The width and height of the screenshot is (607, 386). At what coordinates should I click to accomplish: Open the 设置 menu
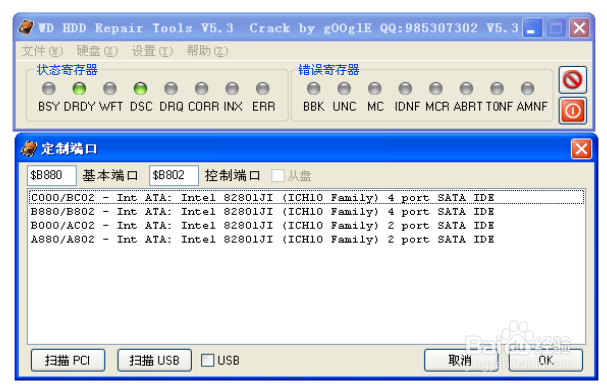[152, 51]
